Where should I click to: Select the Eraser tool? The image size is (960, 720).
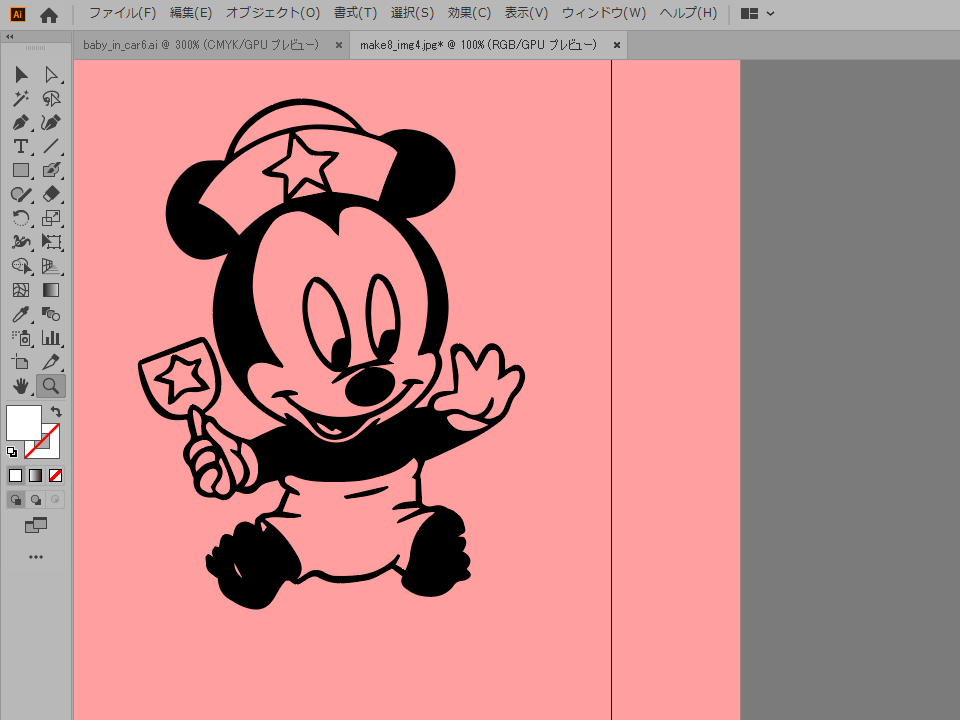pyautogui.click(x=51, y=194)
